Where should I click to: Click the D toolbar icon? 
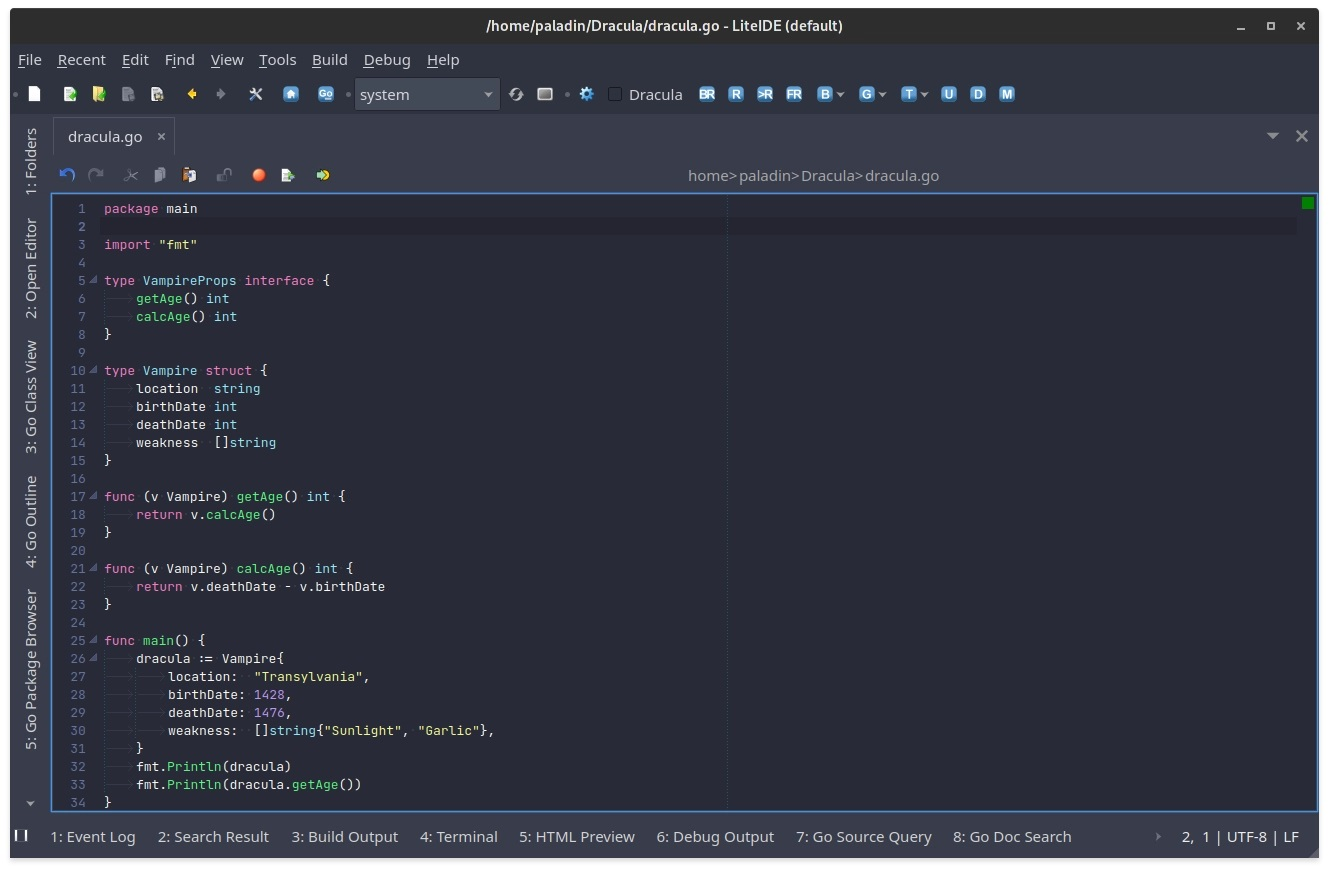pos(978,94)
